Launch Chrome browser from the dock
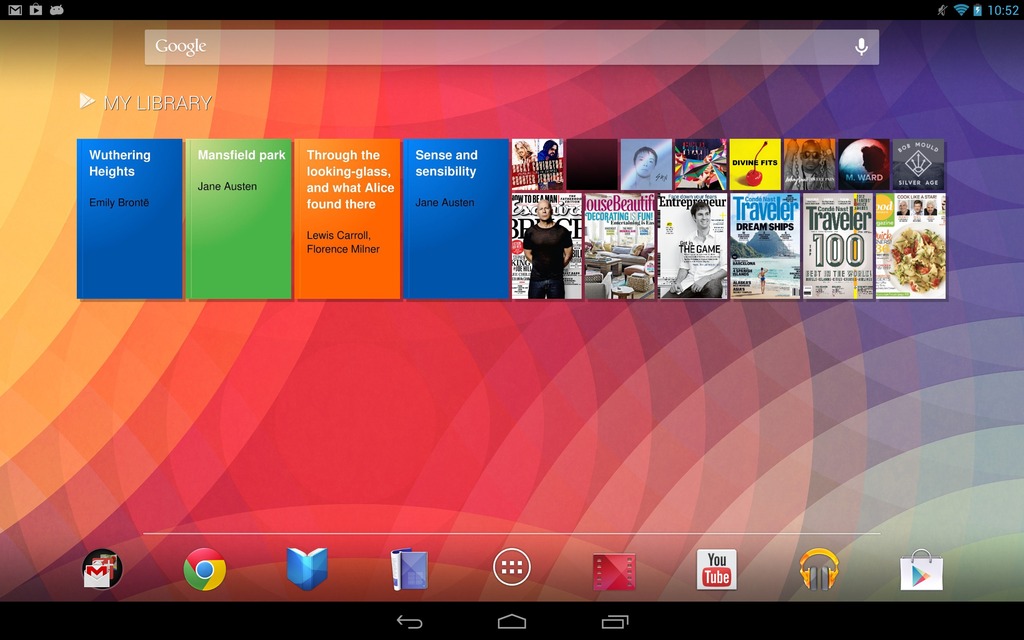The image size is (1024, 640). click(204, 569)
